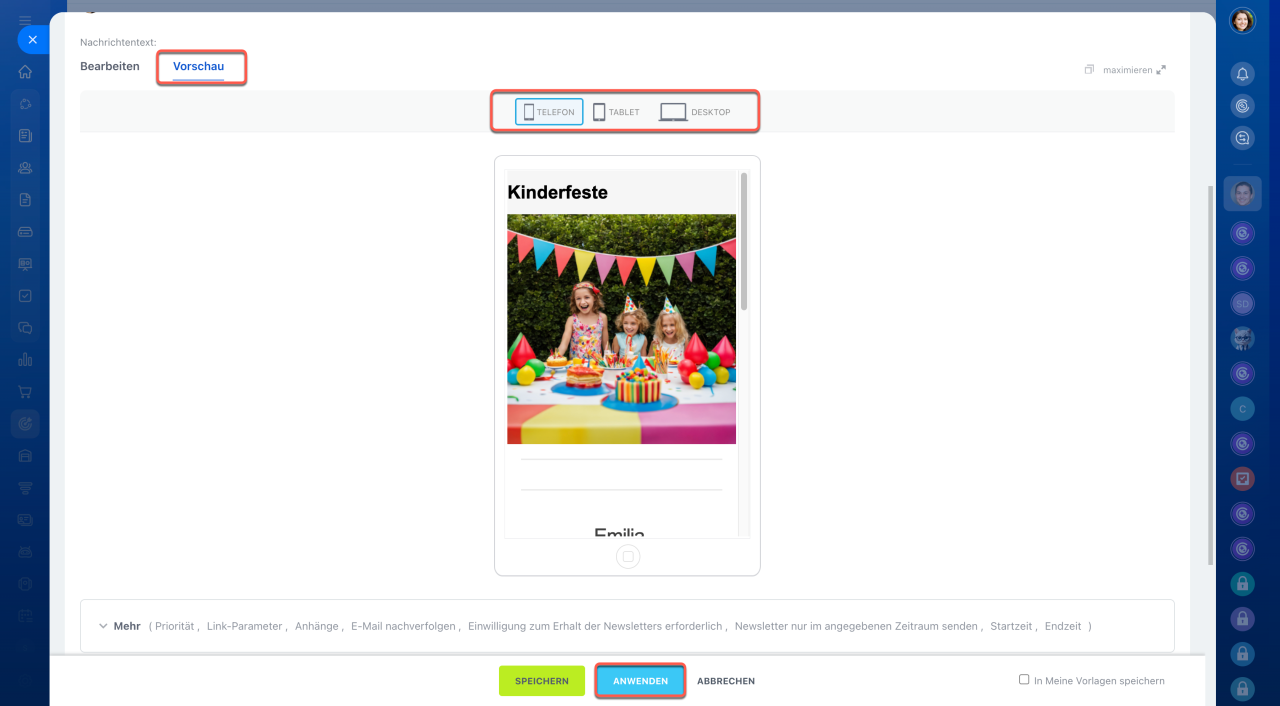
Task: Open the Tasks checkmark icon in left sidebar
Action: pyautogui.click(x=25, y=296)
